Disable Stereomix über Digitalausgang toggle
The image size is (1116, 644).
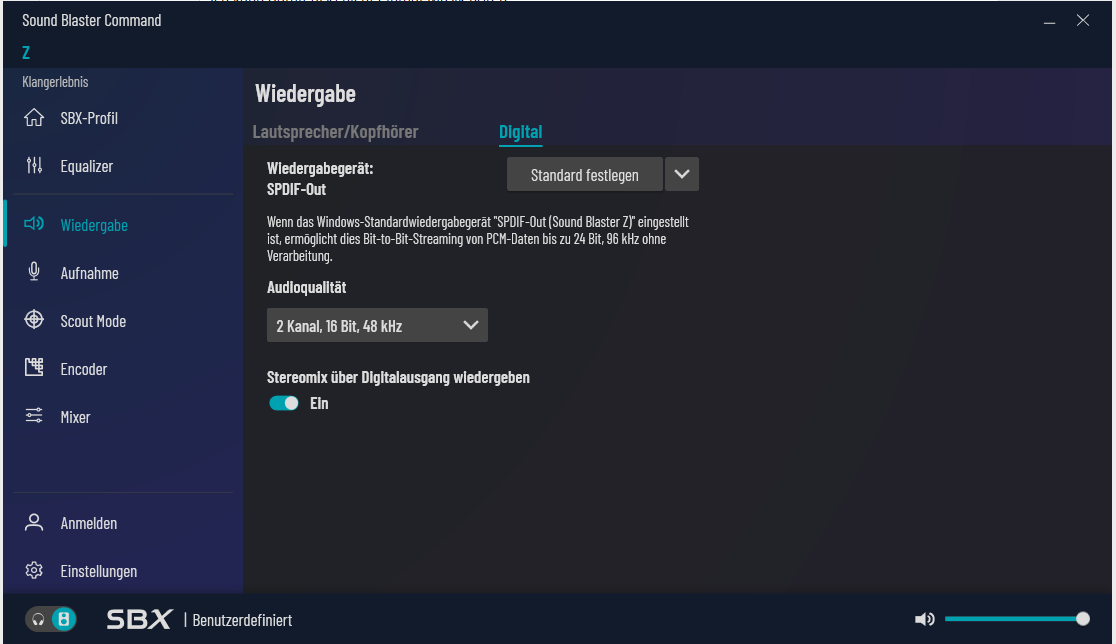pyautogui.click(x=284, y=403)
